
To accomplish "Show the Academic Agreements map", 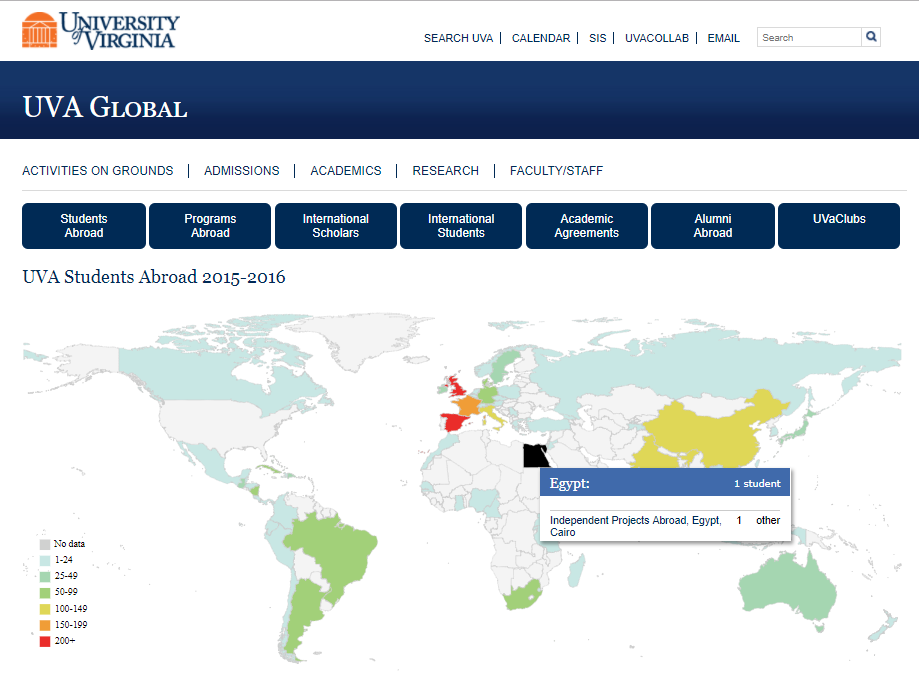I will tap(587, 226).
